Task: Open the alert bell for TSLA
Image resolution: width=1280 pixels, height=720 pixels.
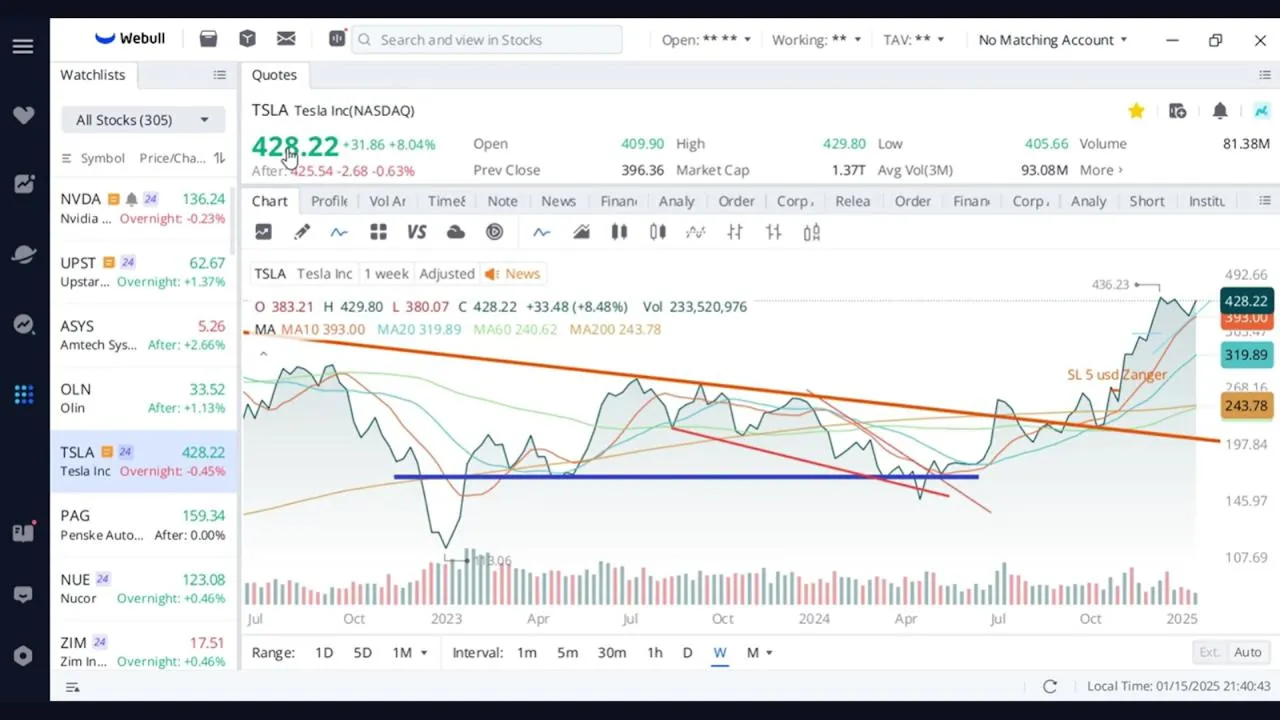Action: coord(1220,111)
